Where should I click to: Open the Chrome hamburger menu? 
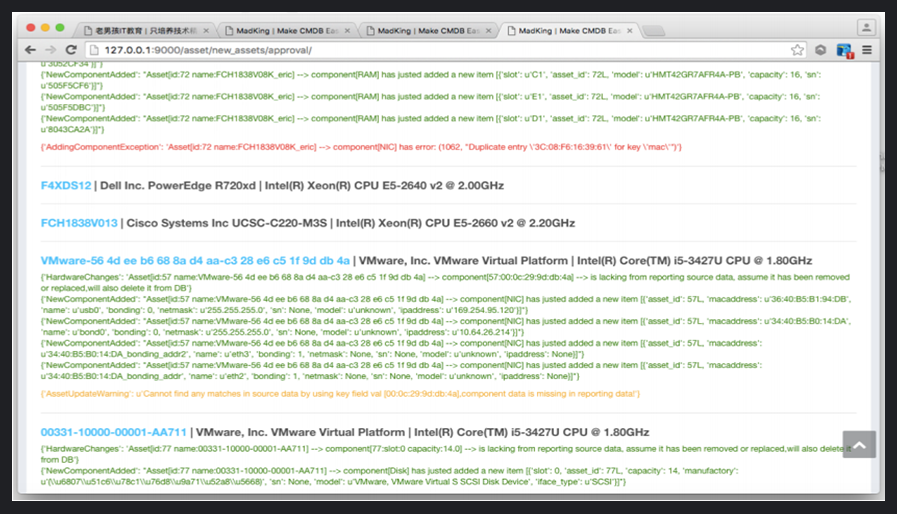867,50
